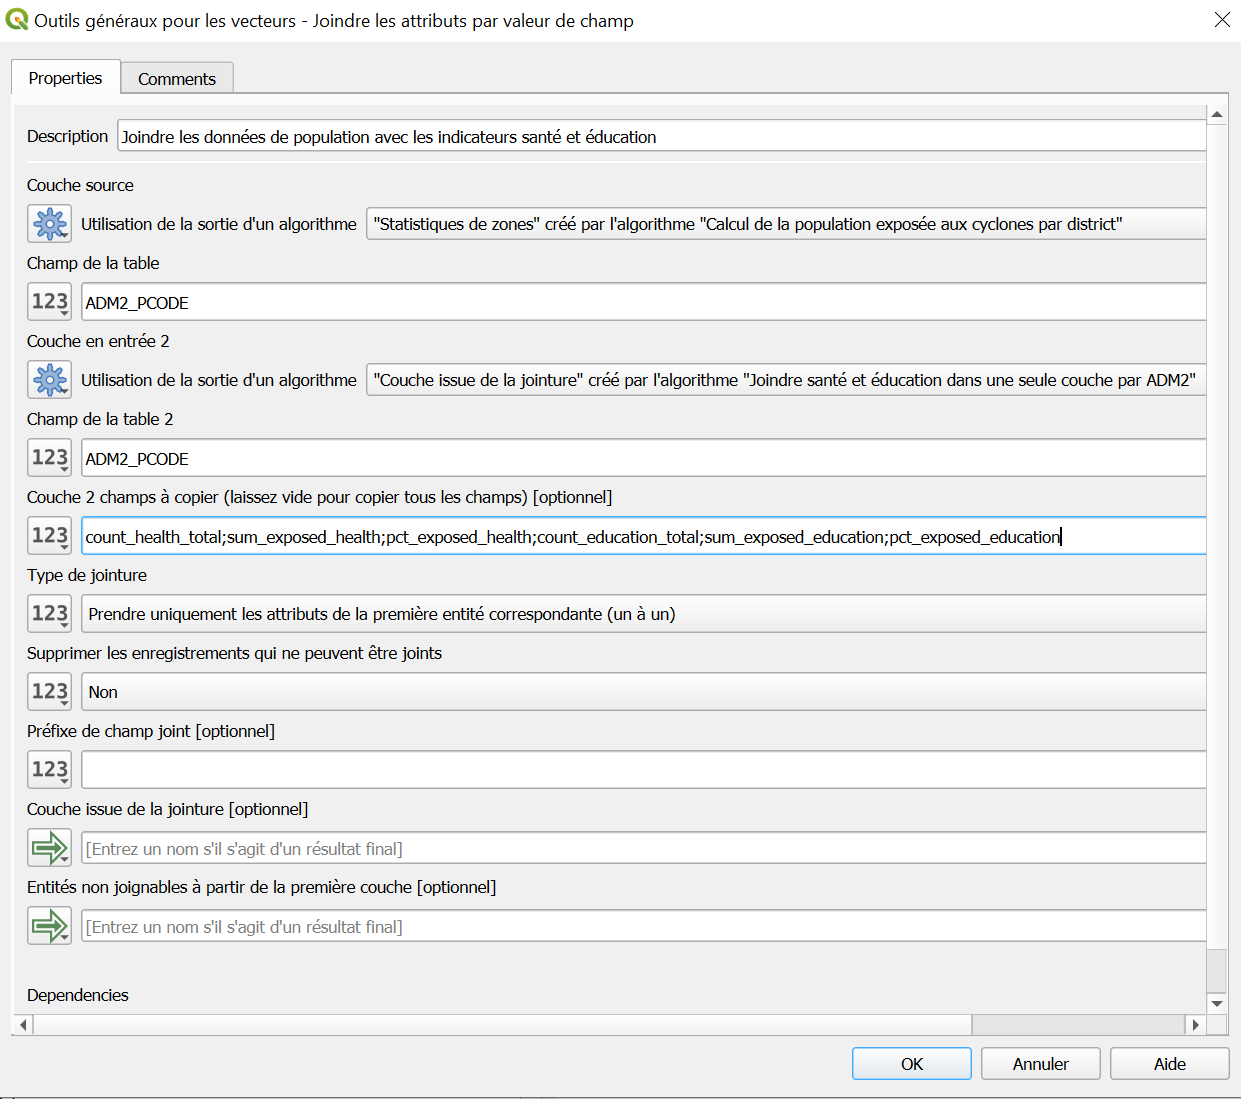The width and height of the screenshot is (1241, 1099).
Task: Click the 123 icon for Type de jointure
Action: (x=49, y=614)
